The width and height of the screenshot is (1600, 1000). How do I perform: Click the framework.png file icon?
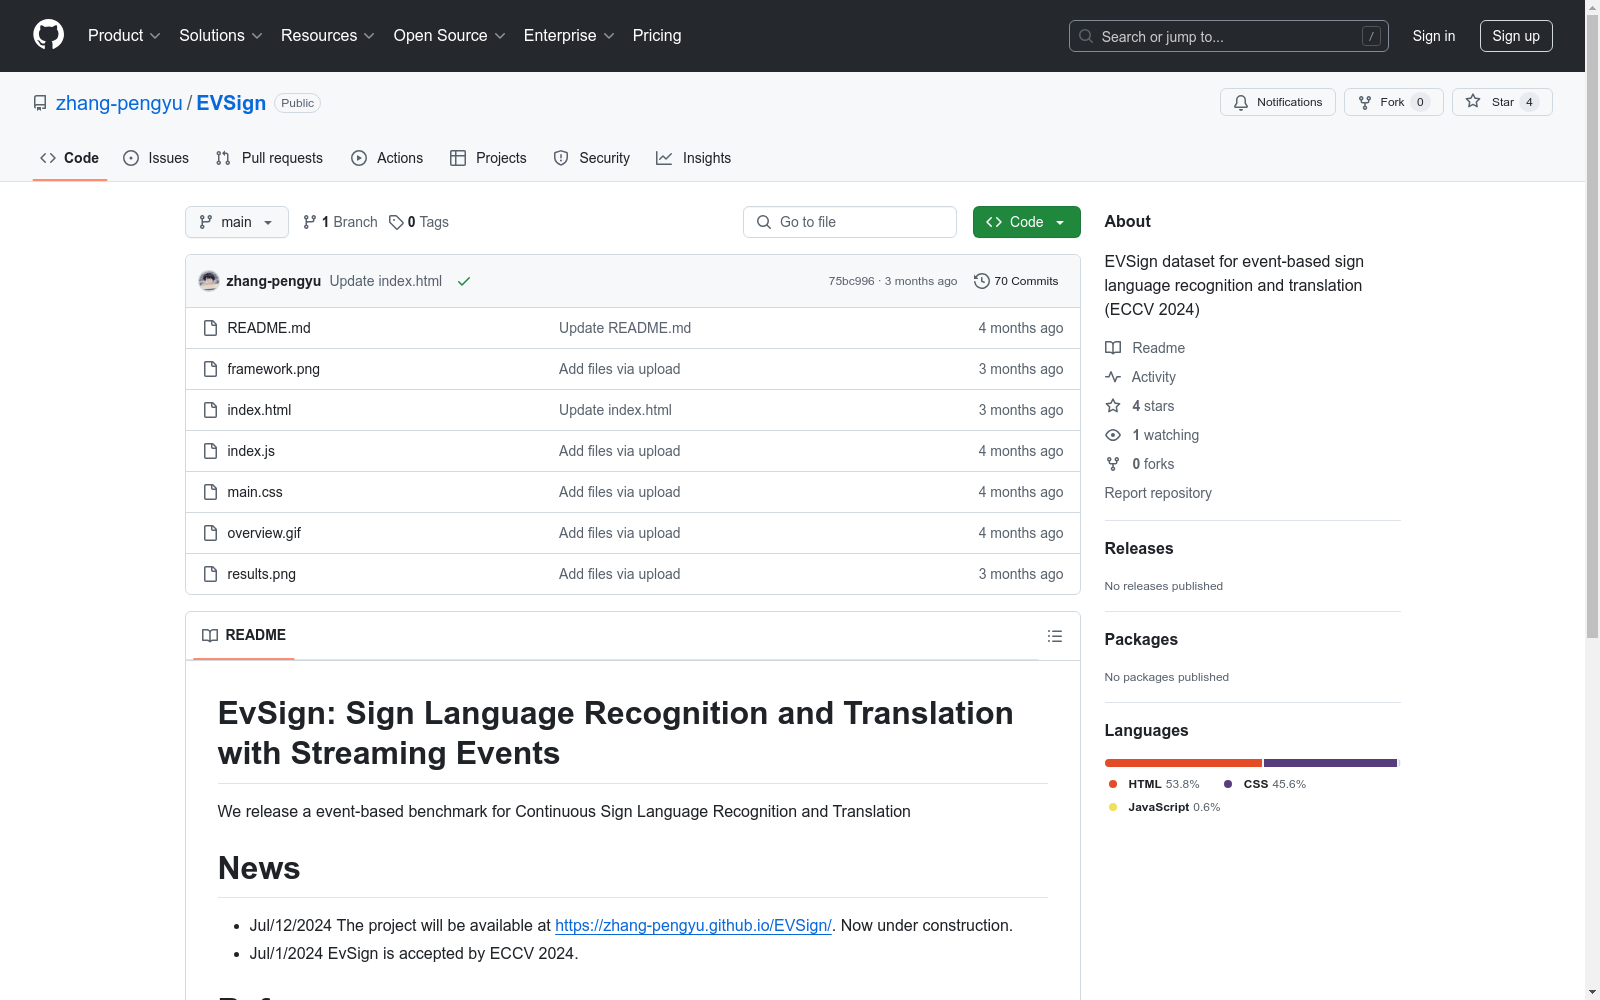click(210, 369)
